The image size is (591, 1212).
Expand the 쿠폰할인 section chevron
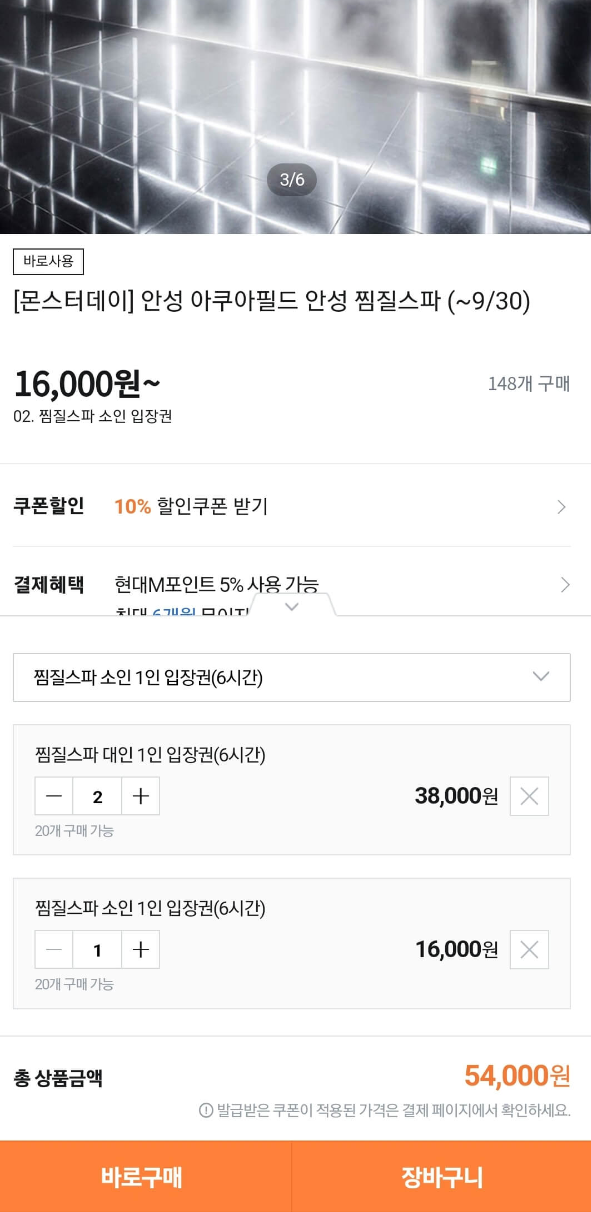pos(563,507)
